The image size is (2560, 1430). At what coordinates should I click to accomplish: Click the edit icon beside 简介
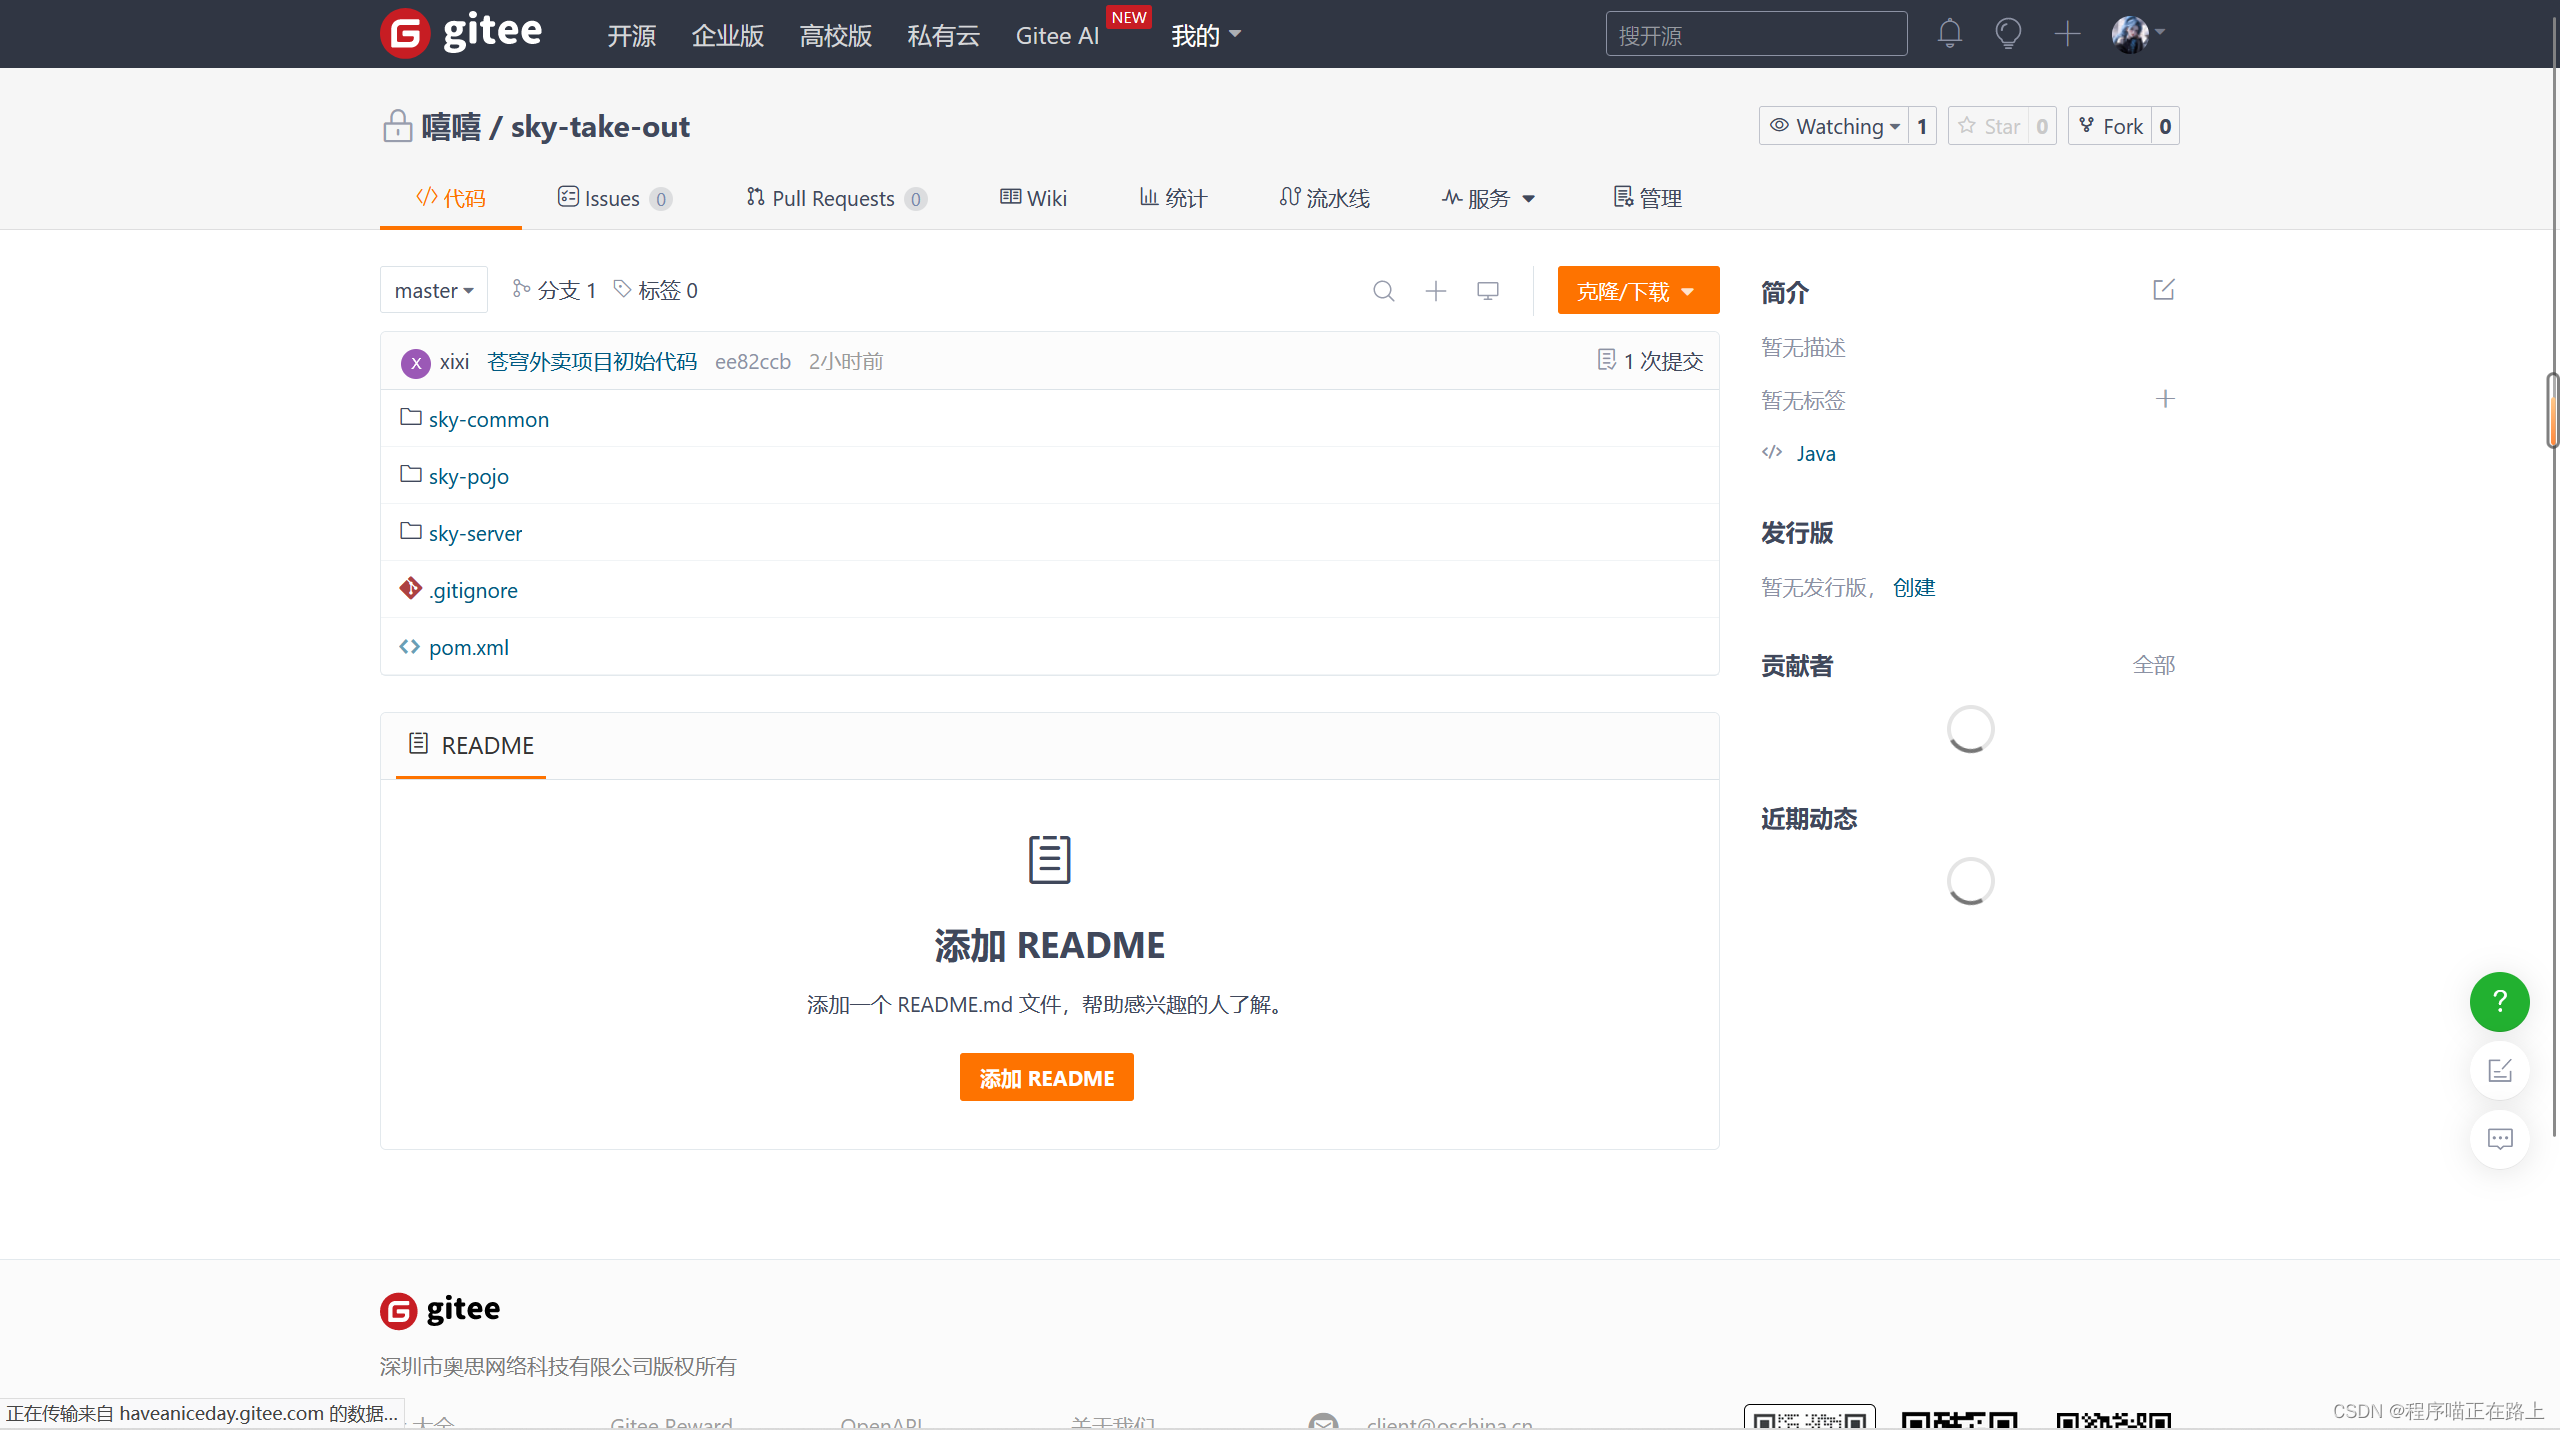2164,290
